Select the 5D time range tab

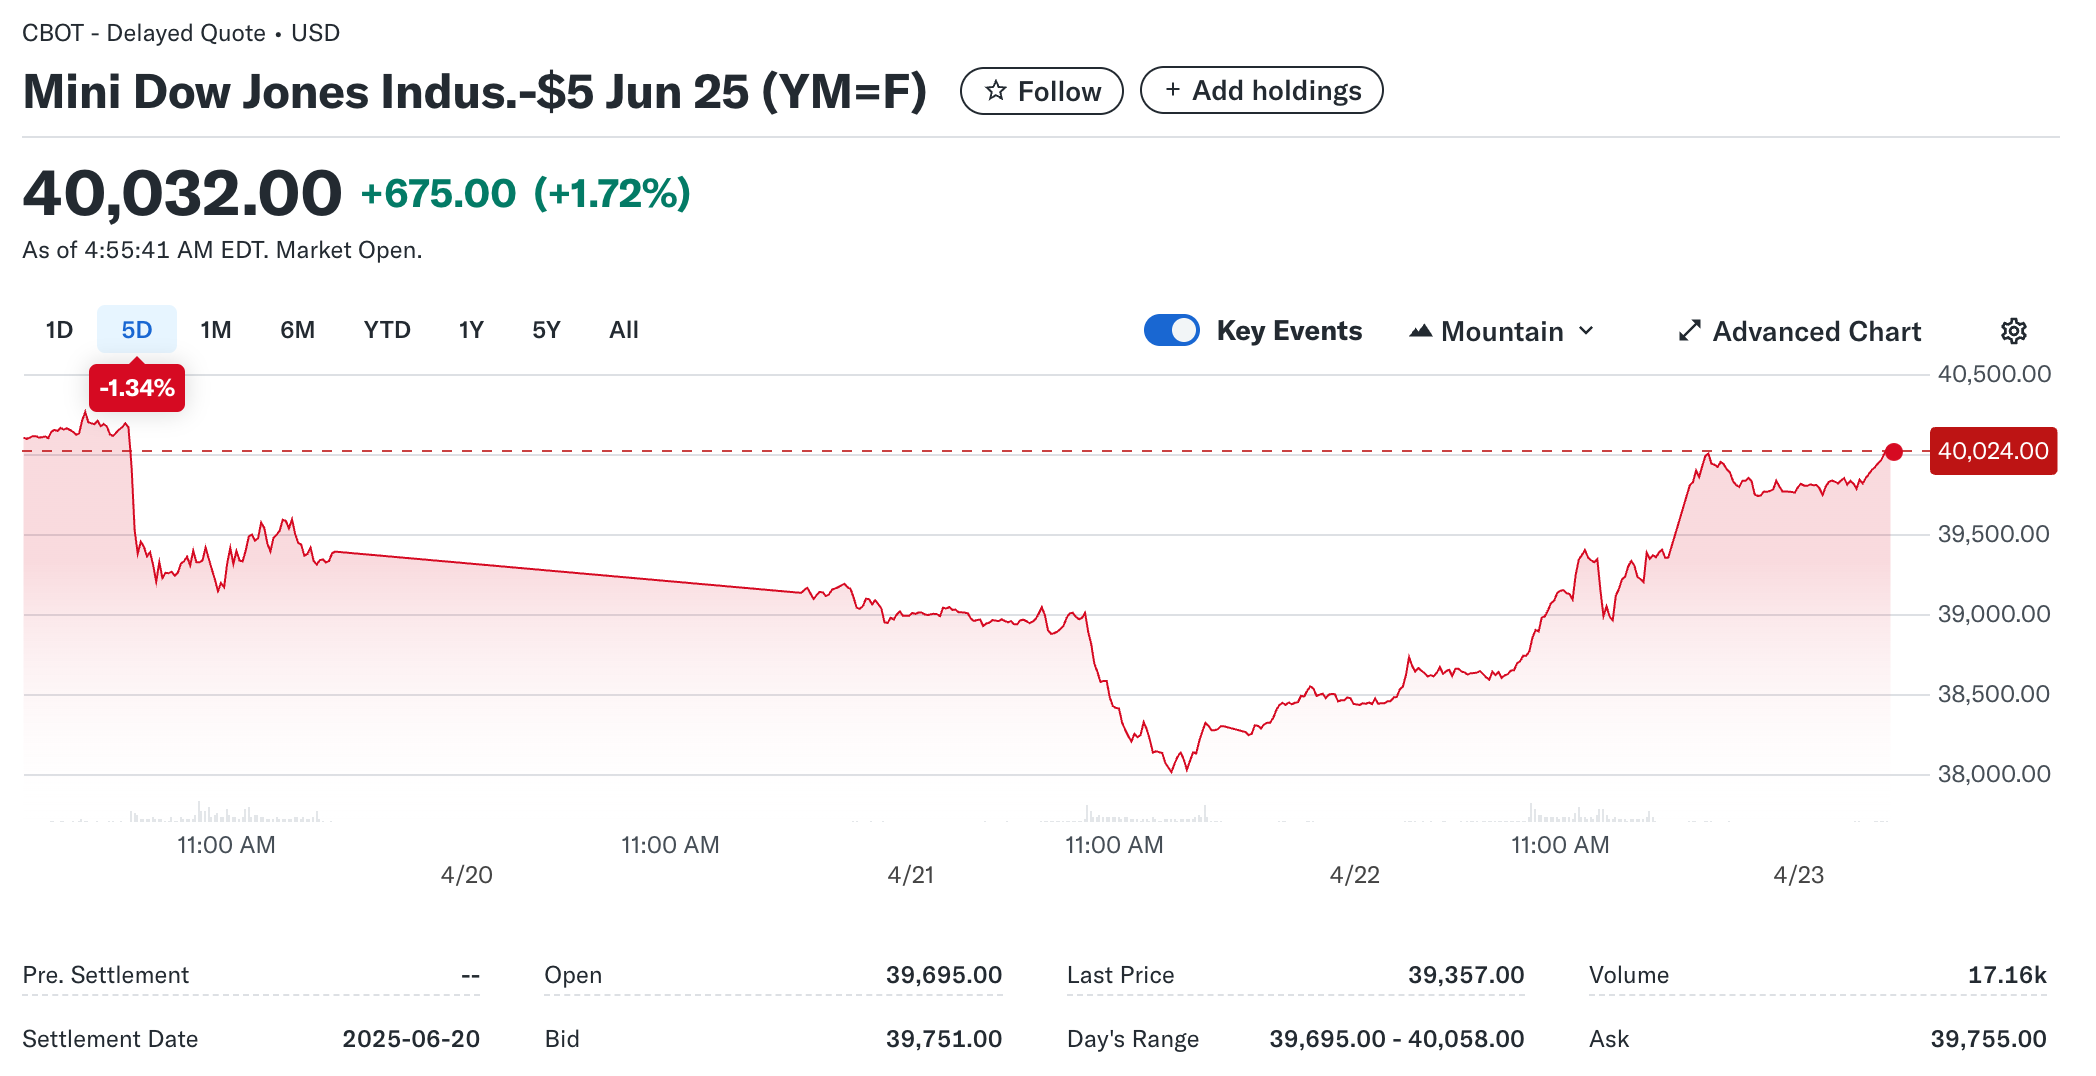(x=137, y=330)
